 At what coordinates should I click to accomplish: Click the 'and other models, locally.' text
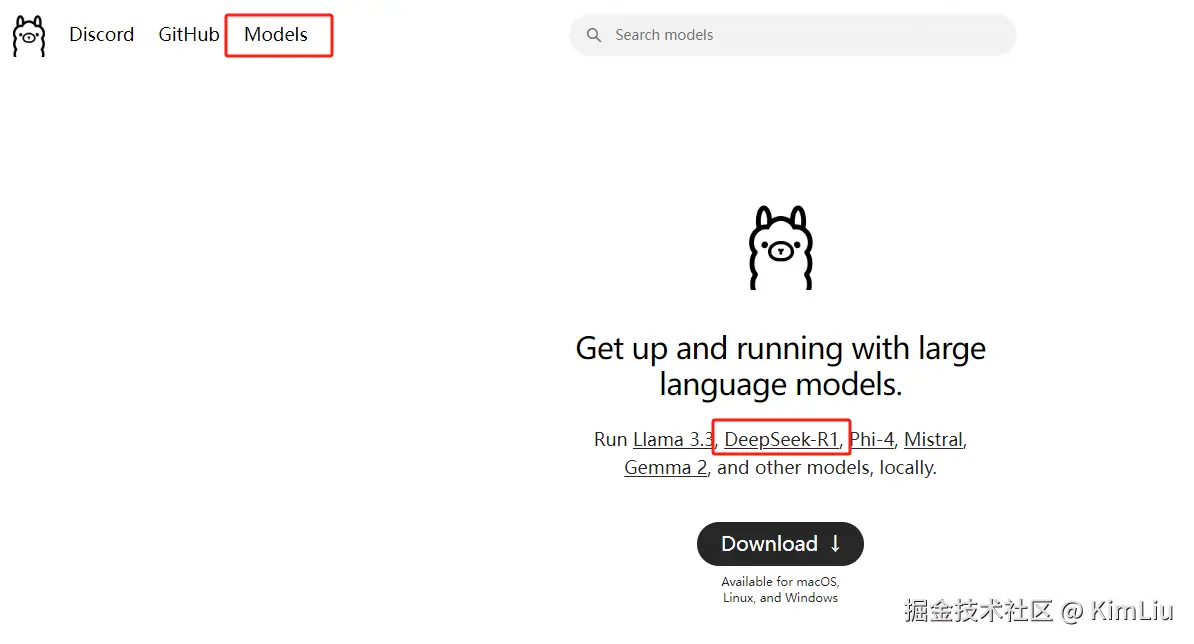(826, 467)
